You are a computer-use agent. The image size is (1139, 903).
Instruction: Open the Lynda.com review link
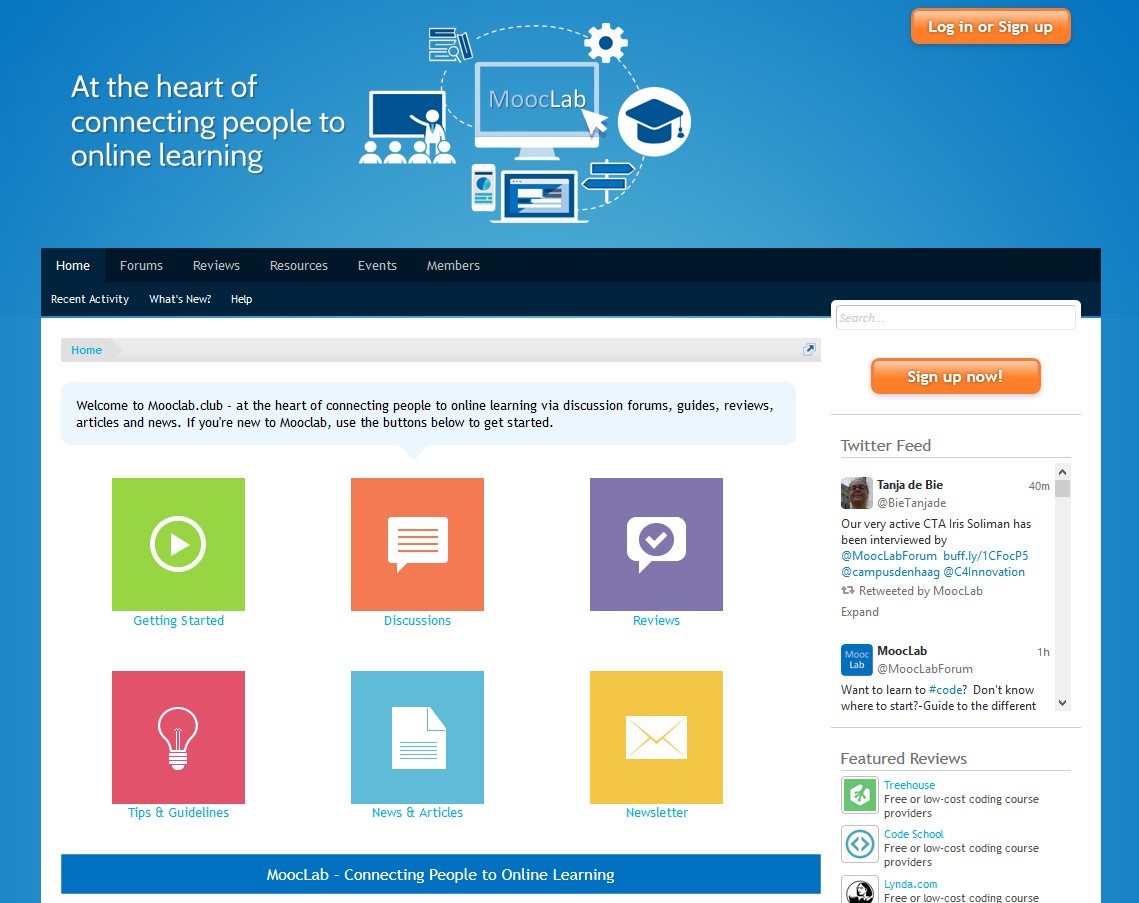(910, 884)
